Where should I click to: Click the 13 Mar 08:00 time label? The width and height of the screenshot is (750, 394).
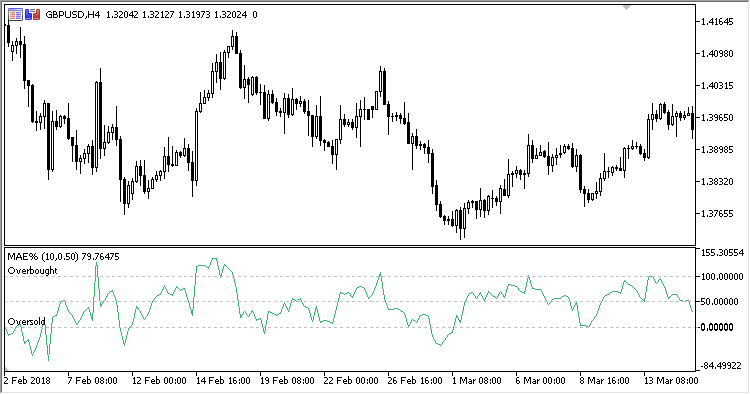pos(671,381)
